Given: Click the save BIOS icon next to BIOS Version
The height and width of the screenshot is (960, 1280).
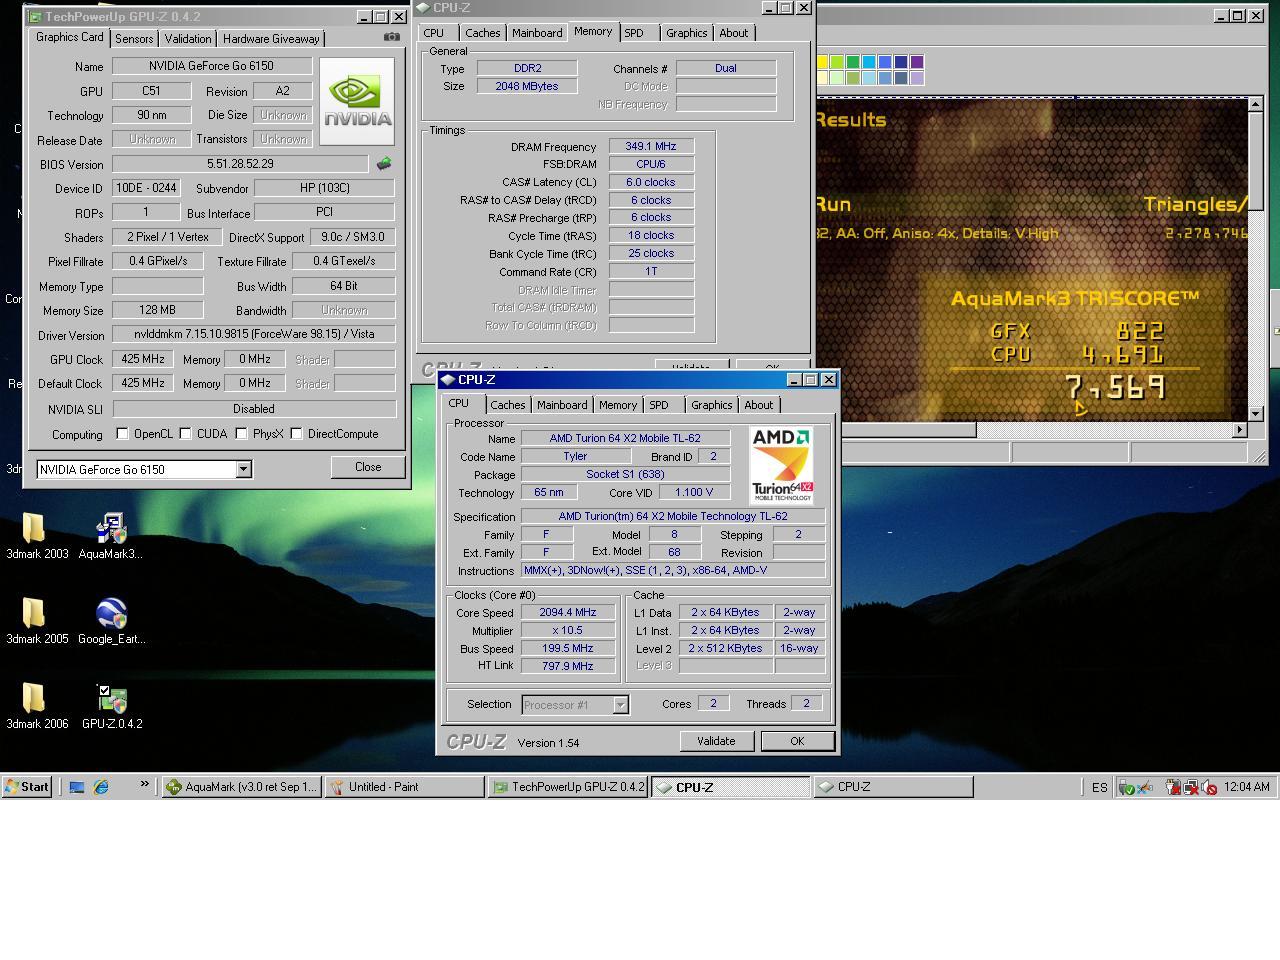Looking at the screenshot, I should pos(384,163).
